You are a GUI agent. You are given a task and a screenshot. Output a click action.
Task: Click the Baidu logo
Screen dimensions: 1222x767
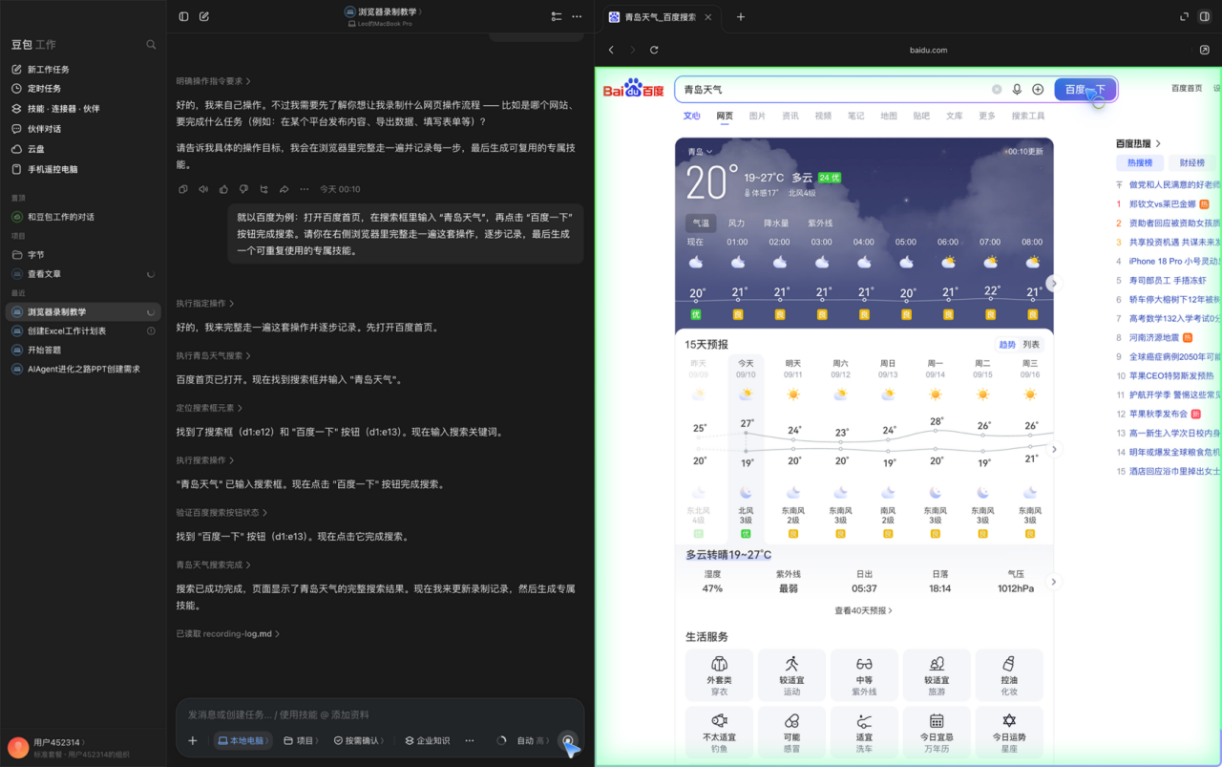[634, 89]
